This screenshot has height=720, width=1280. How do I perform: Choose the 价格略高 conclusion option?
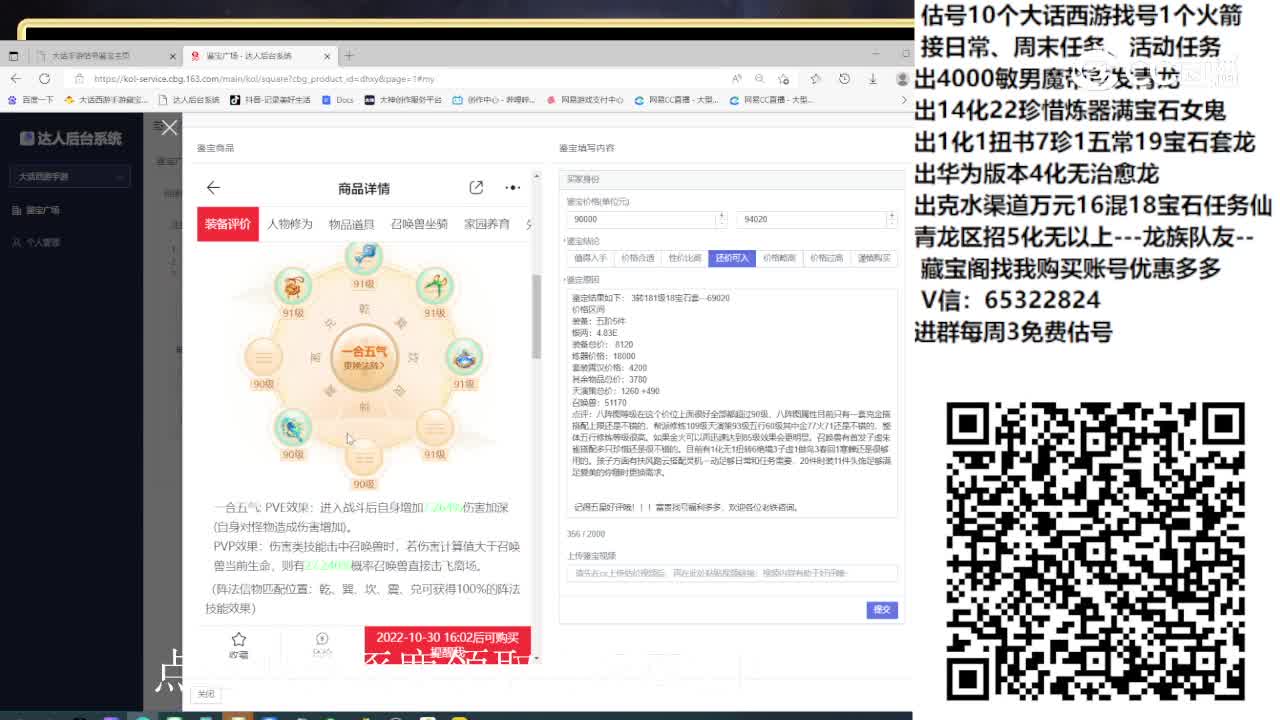(779, 258)
